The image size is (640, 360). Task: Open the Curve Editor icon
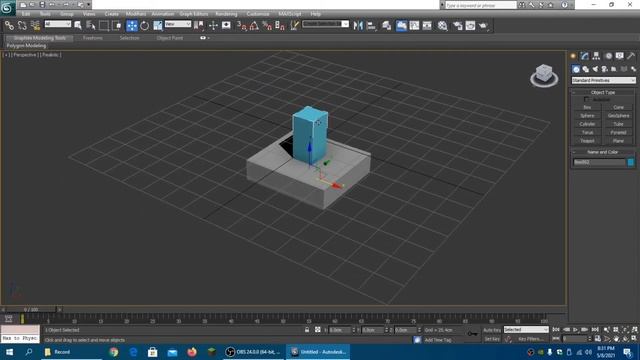(x=414, y=26)
